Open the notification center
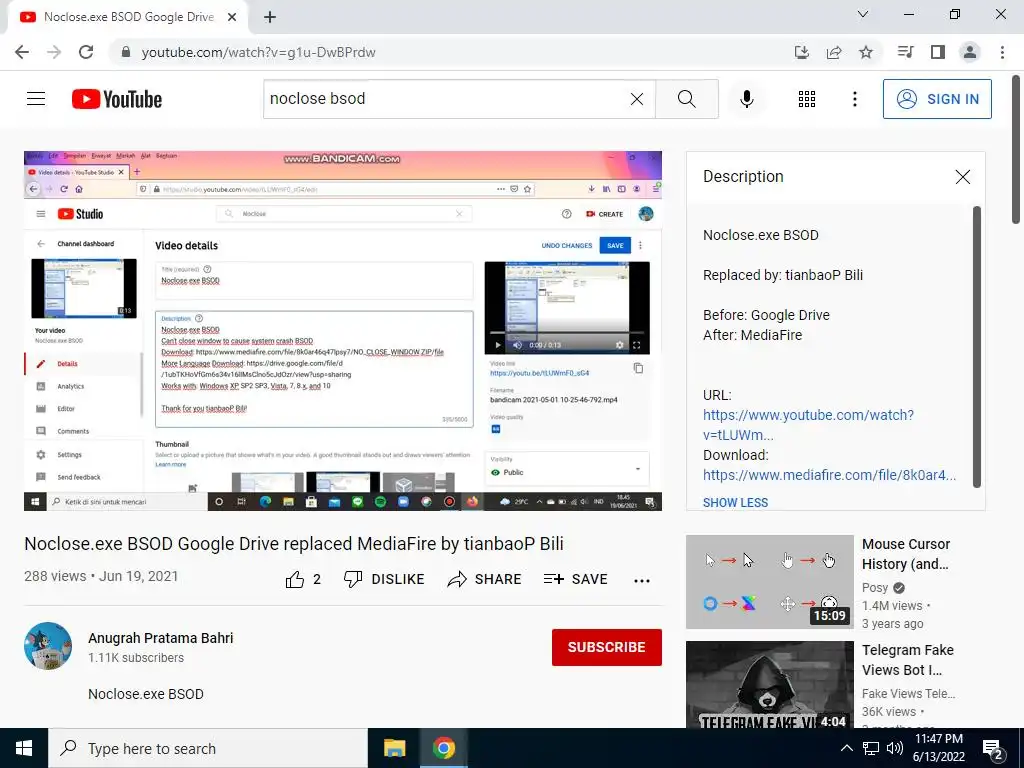The width and height of the screenshot is (1024, 768). tap(993, 749)
